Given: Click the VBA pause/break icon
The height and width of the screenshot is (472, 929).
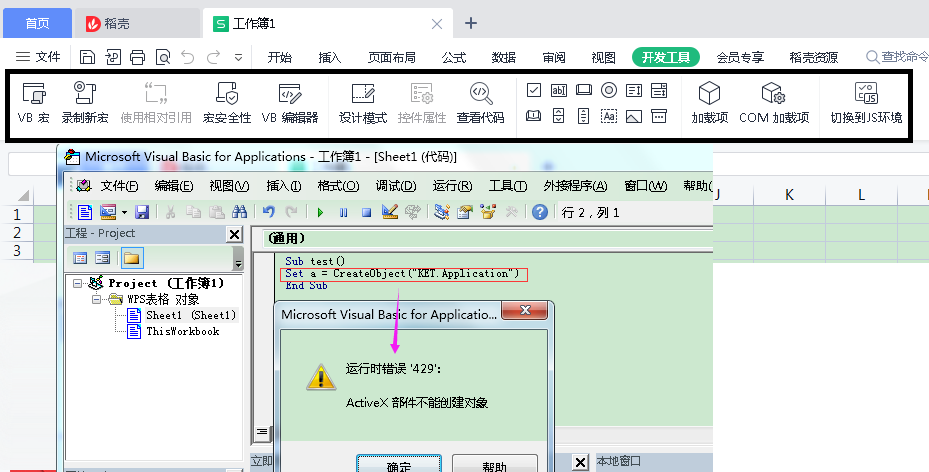Looking at the screenshot, I should click(344, 212).
